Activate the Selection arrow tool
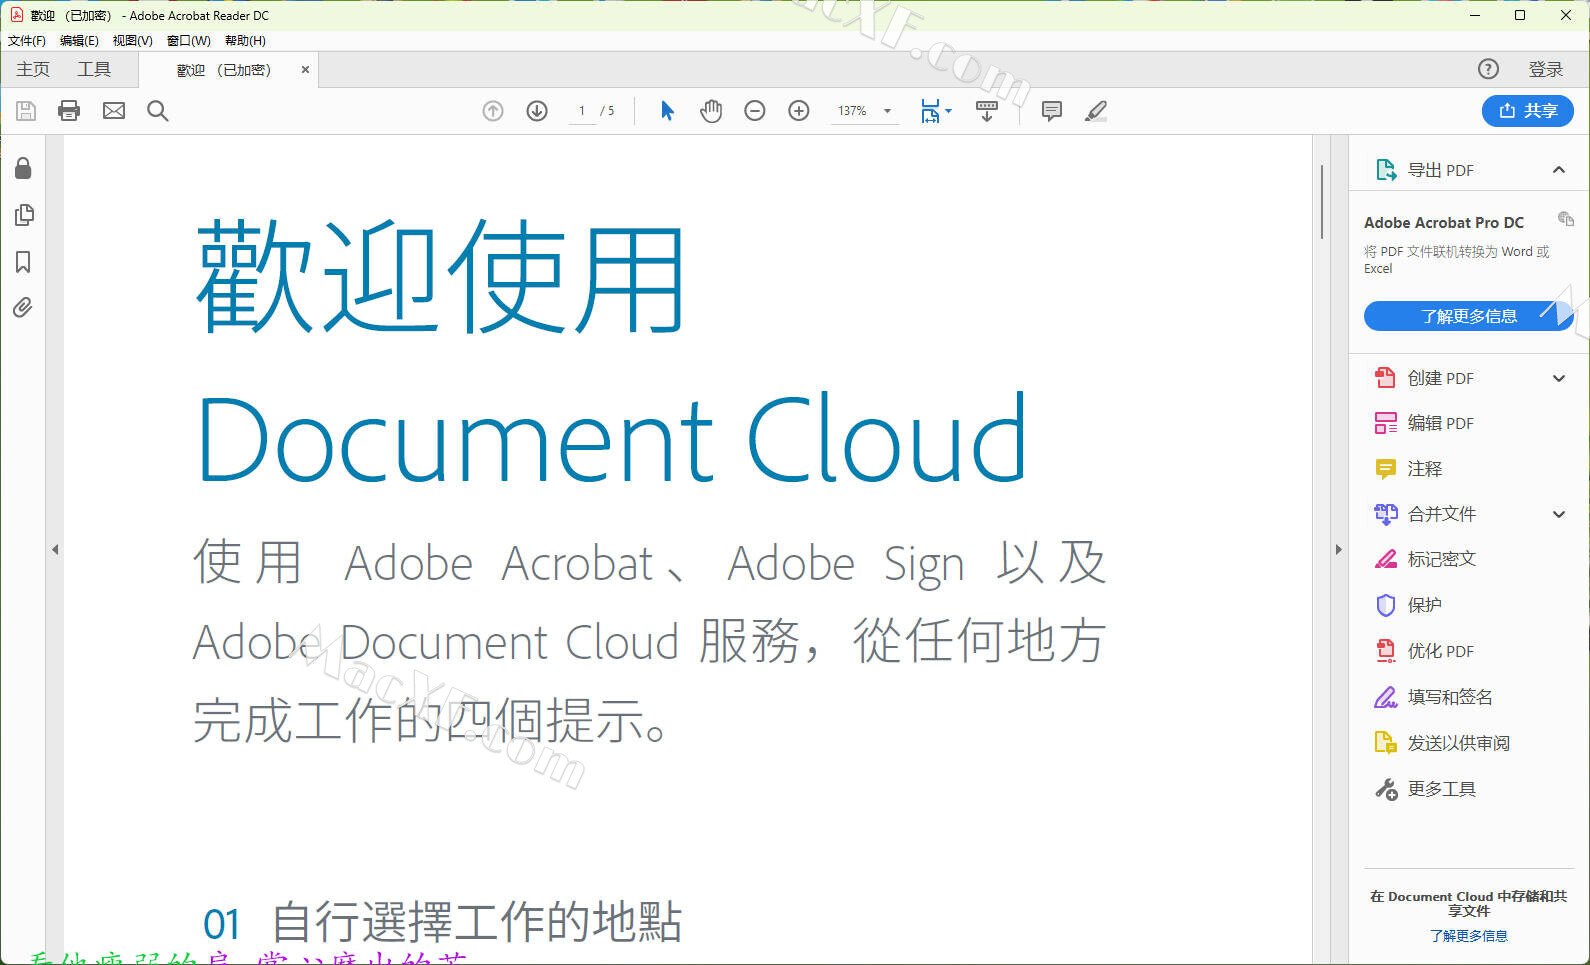Viewport: 1590px width, 965px height. pos(667,111)
